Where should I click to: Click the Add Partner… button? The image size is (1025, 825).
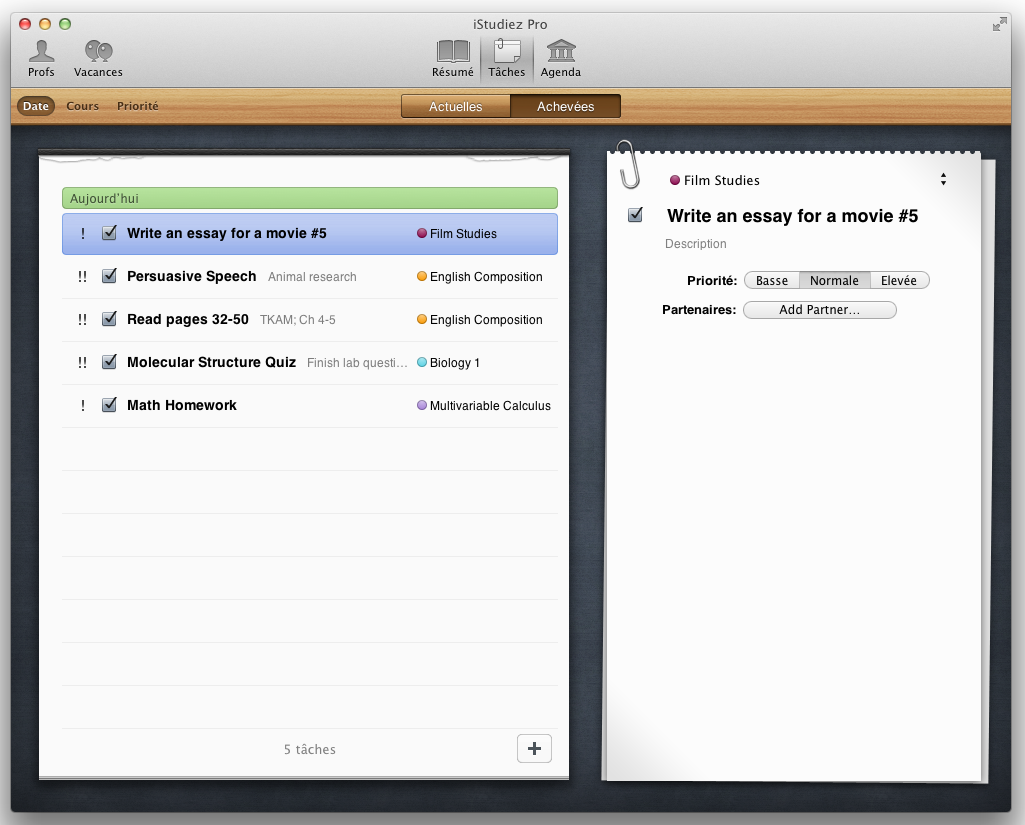click(x=820, y=310)
